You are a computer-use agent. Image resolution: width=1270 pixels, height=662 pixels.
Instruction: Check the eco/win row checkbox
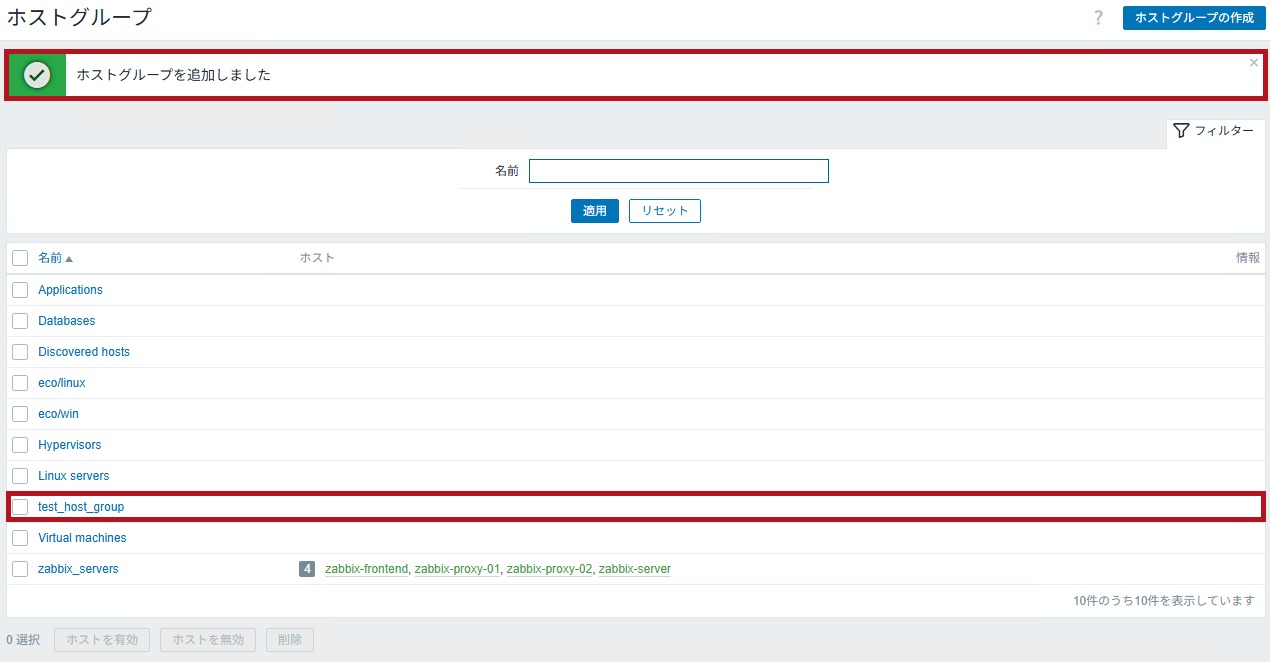point(20,414)
